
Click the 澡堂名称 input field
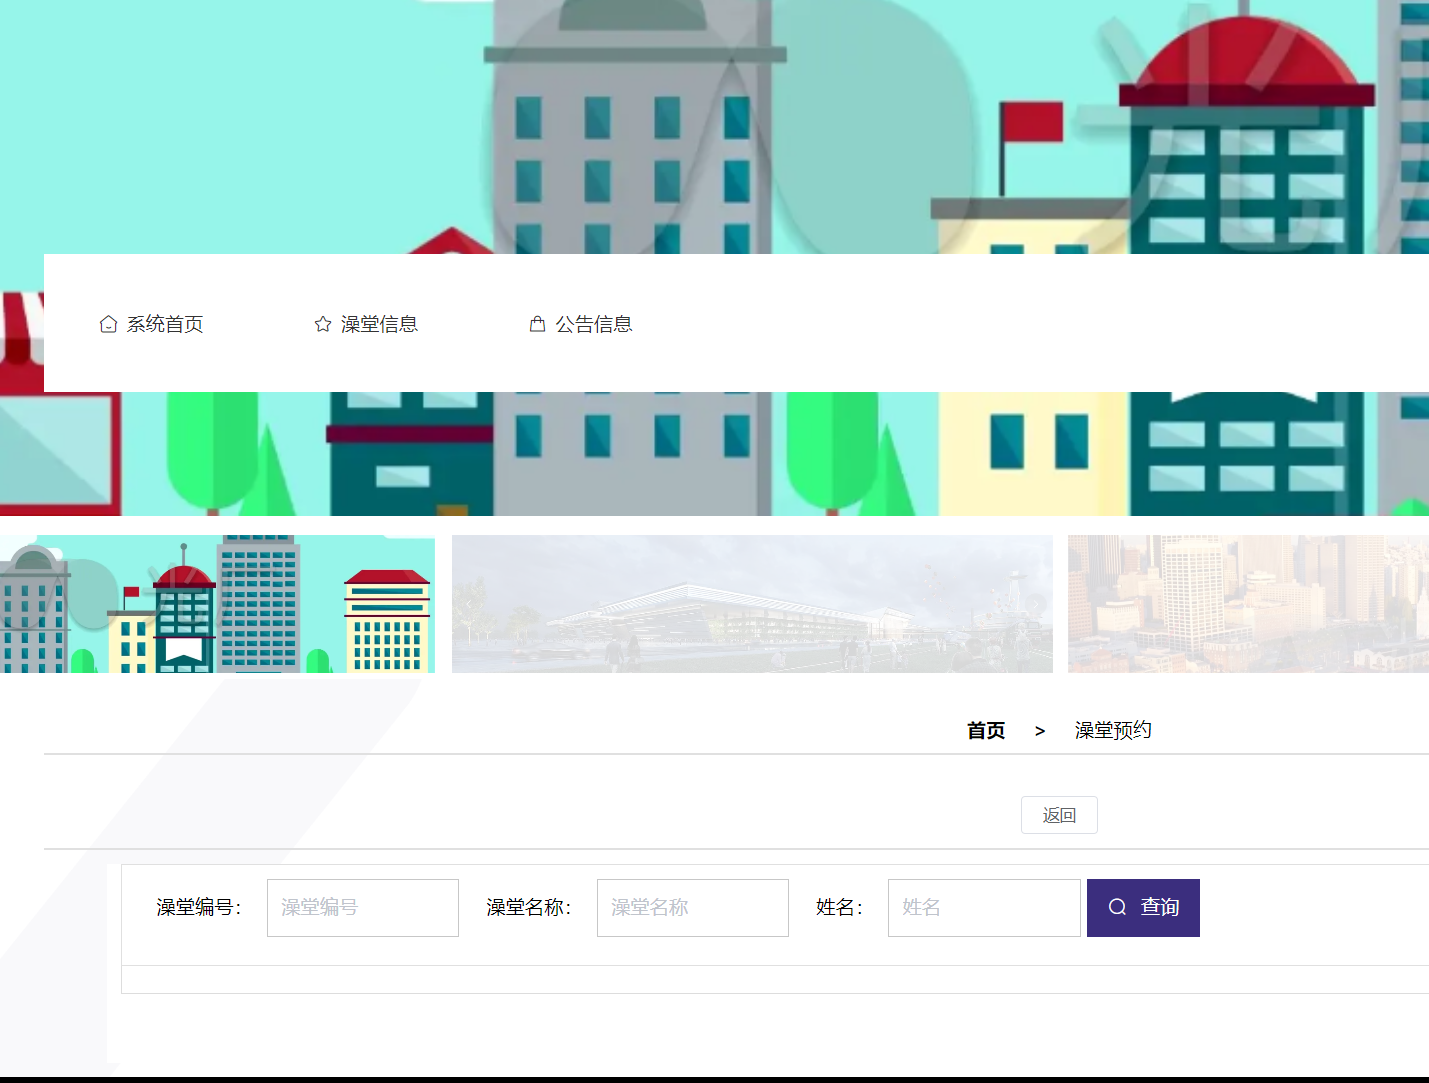click(x=692, y=907)
